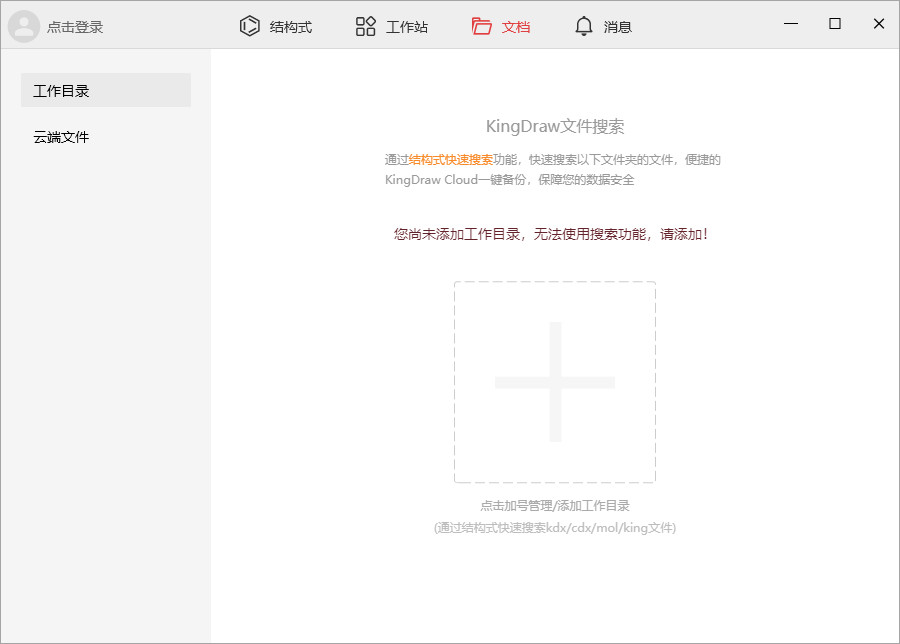Select 云端文件 in the sidebar
Viewport: 900px width, 644px height.
[x=61, y=137]
